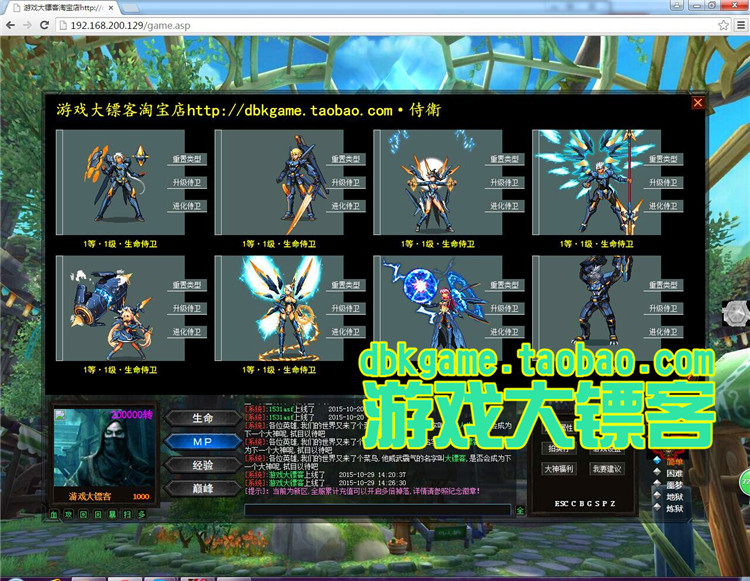Viewport: 750px width, 581px height.
Task: Switch to the 生命 status tab
Action: pos(203,418)
